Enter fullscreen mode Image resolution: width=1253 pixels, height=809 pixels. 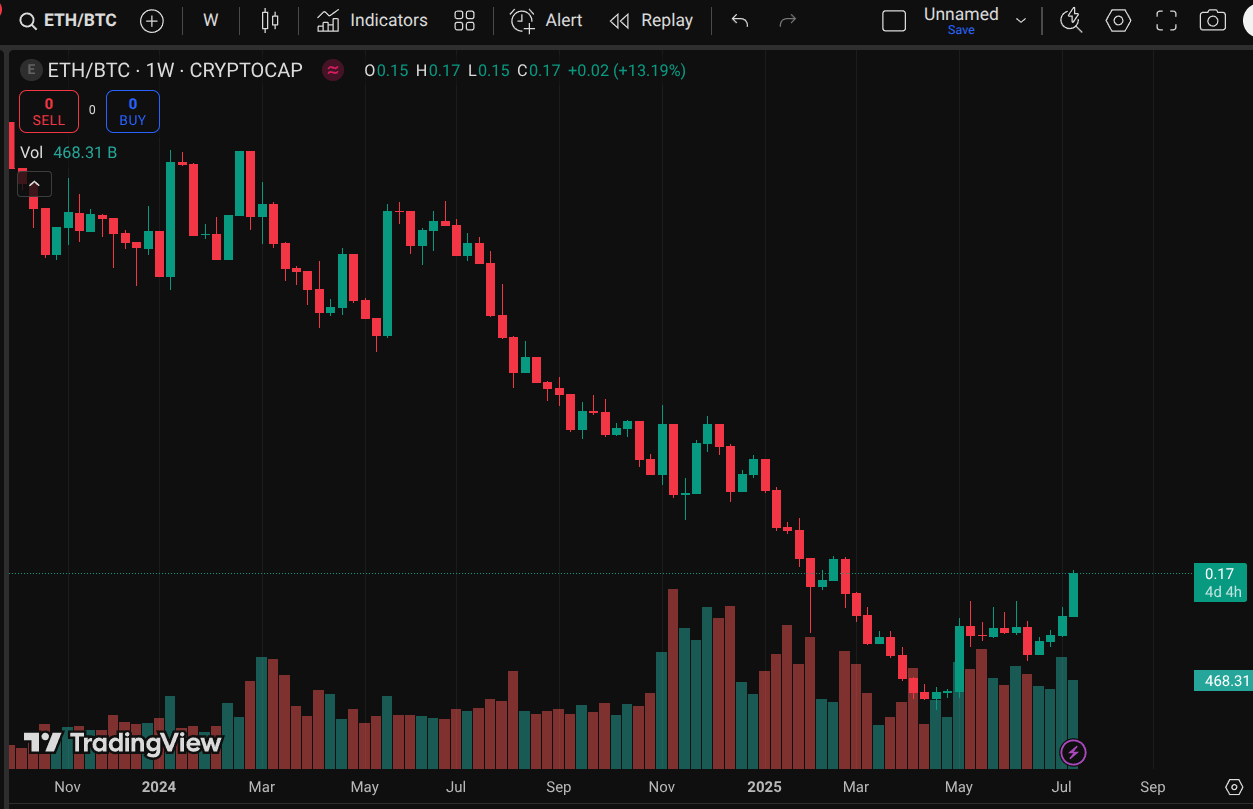tap(1166, 20)
